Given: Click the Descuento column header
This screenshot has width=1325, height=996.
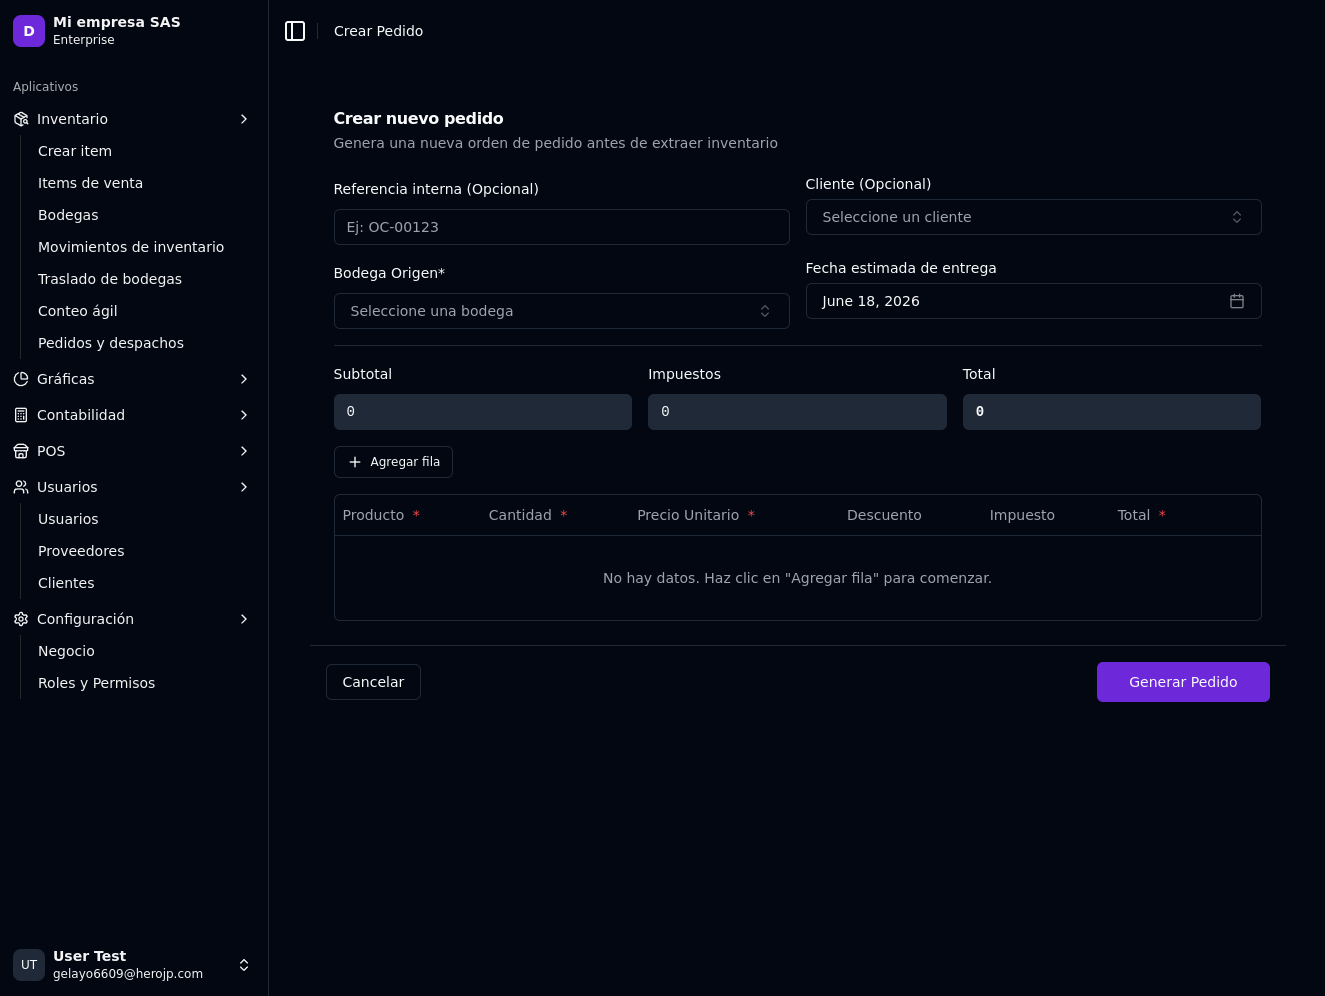Looking at the screenshot, I should 884,515.
